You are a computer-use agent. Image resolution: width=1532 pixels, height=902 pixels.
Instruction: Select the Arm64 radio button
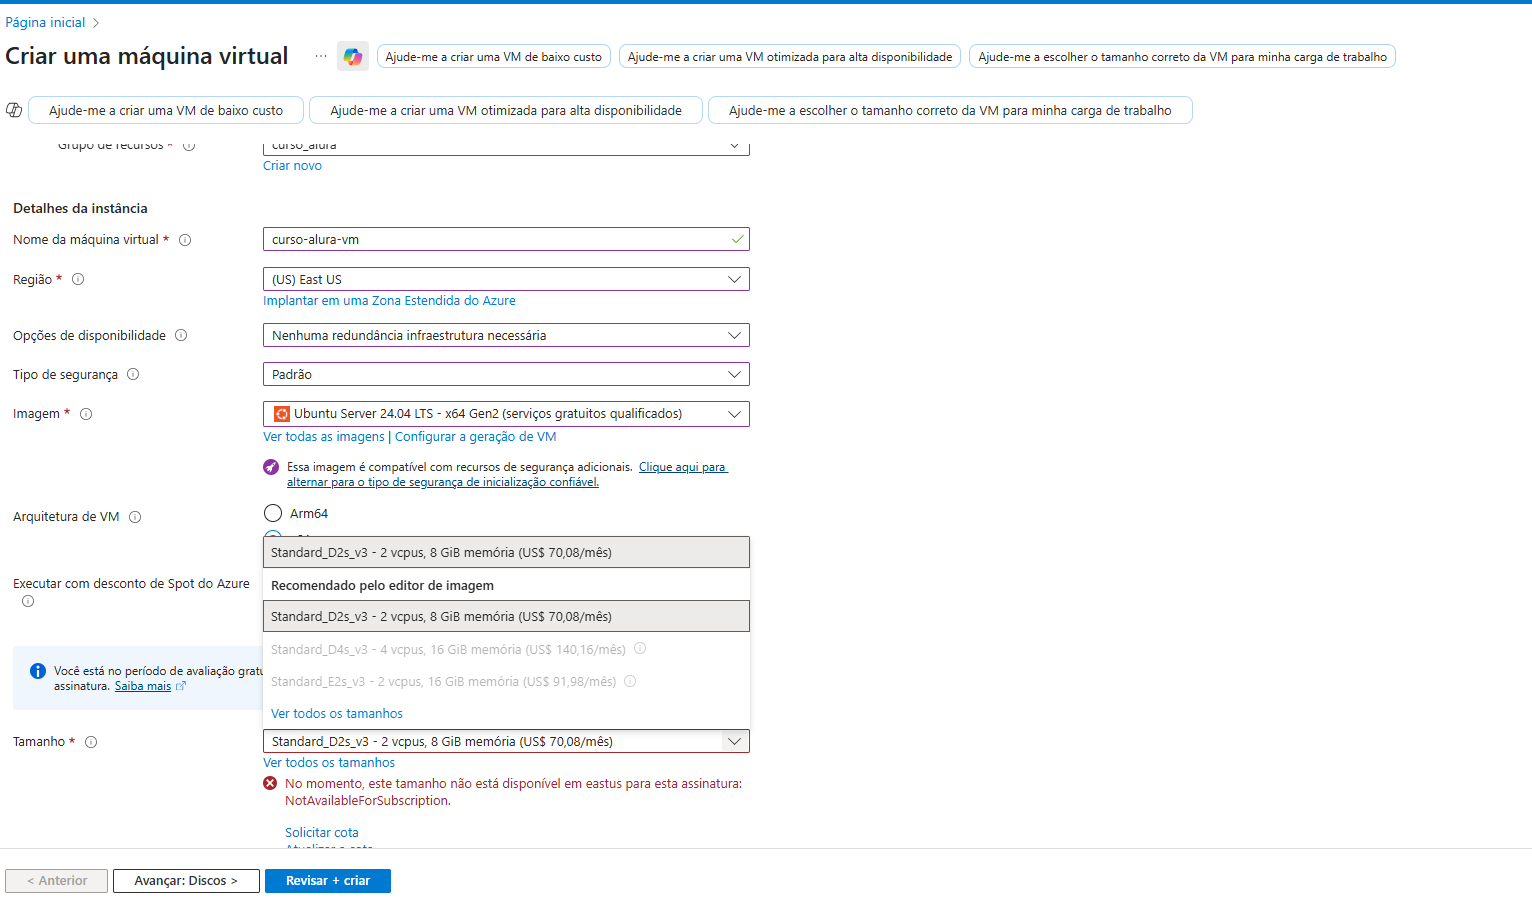(x=272, y=512)
